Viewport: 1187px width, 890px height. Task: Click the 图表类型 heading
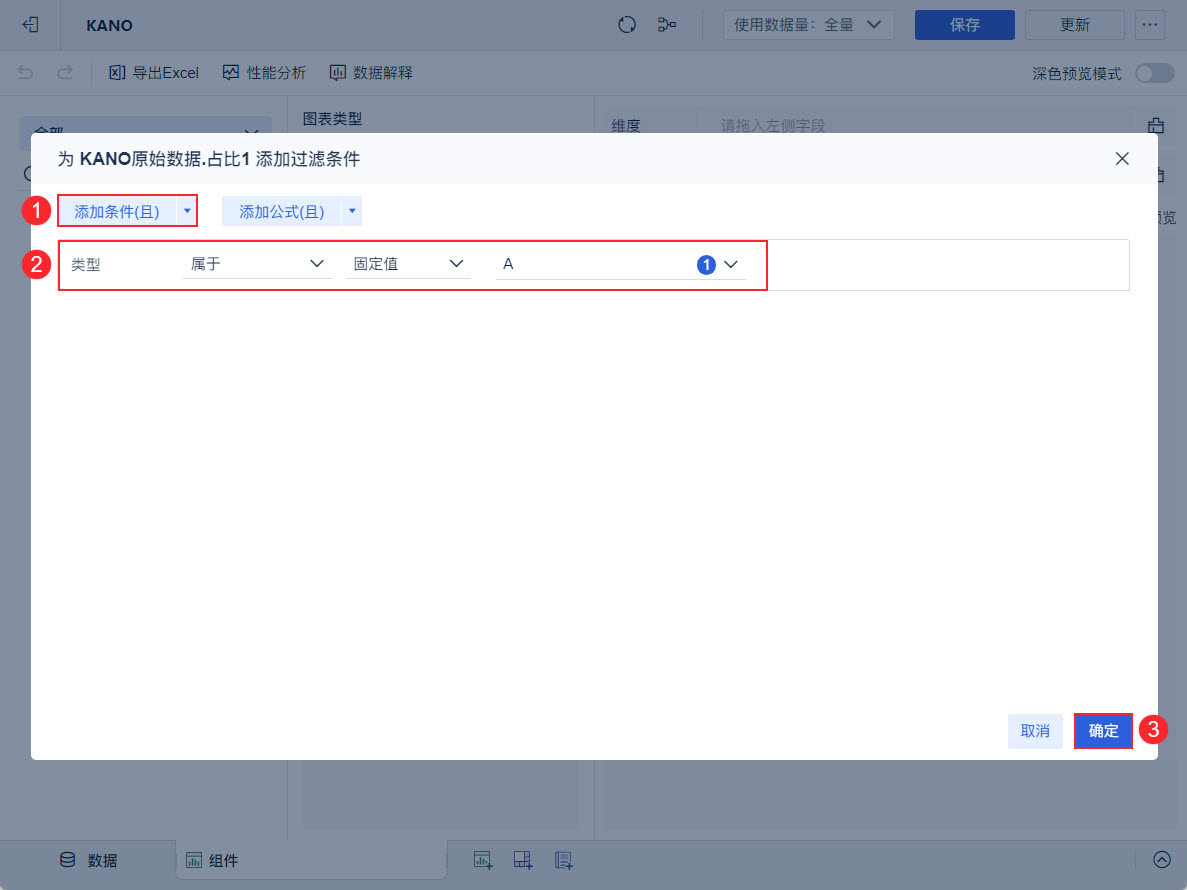tap(332, 119)
